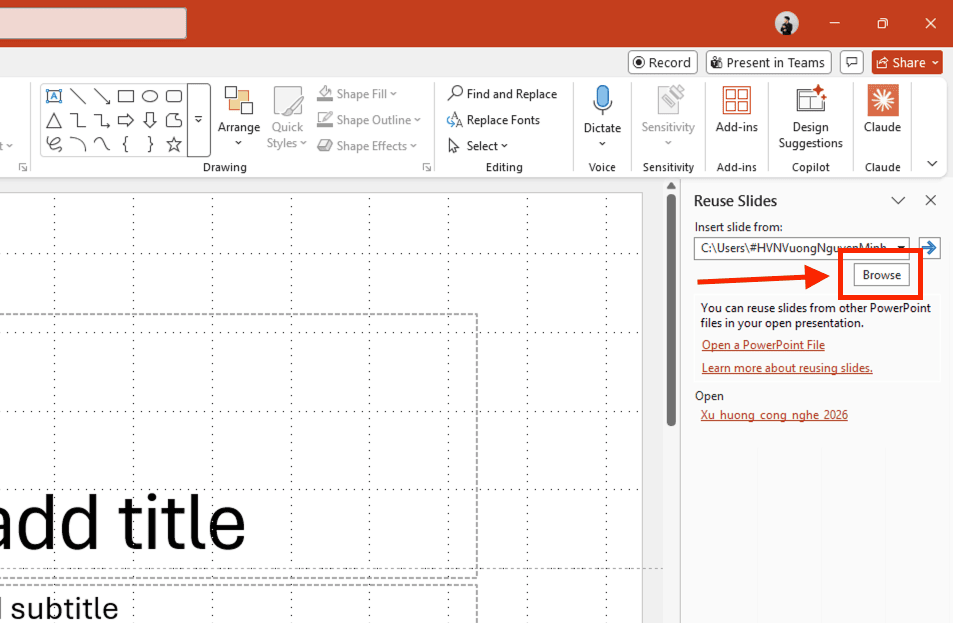
Task: Open the Comments pane icon
Action: (852, 63)
